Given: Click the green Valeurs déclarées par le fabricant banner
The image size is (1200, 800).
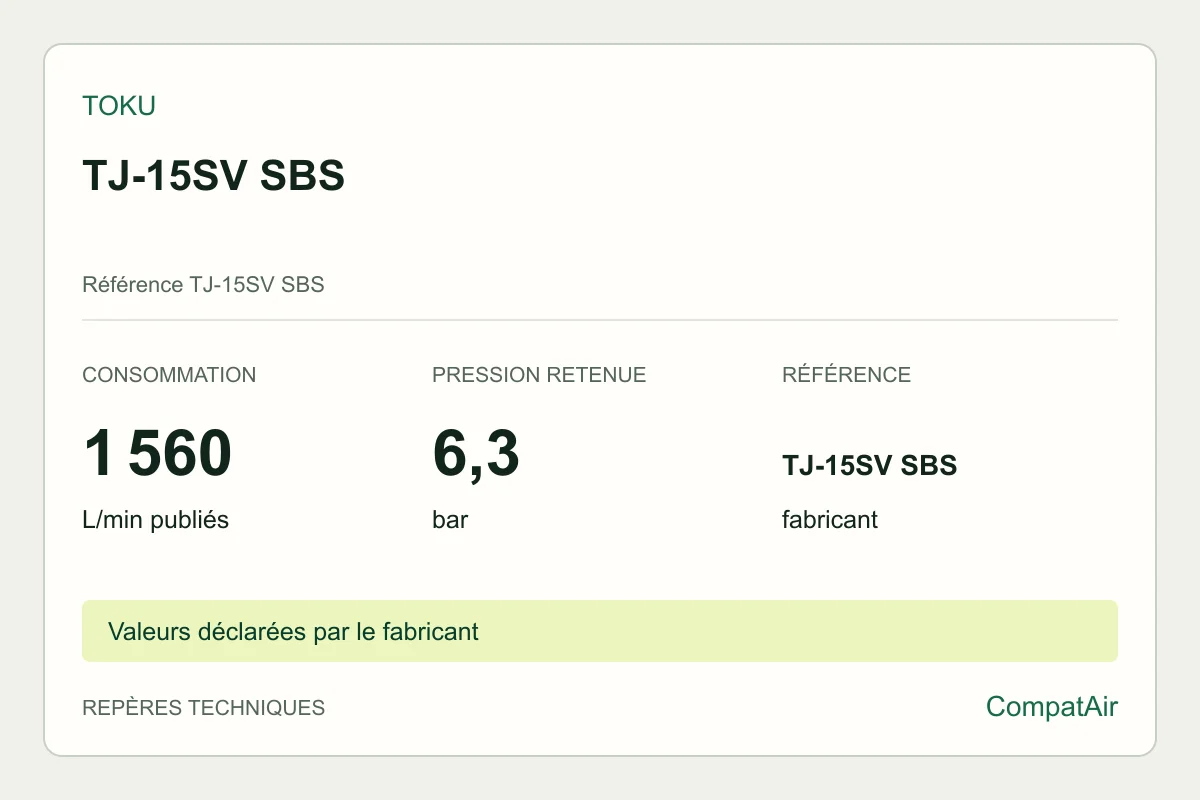Looking at the screenshot, I should click(x=600, y=631).
